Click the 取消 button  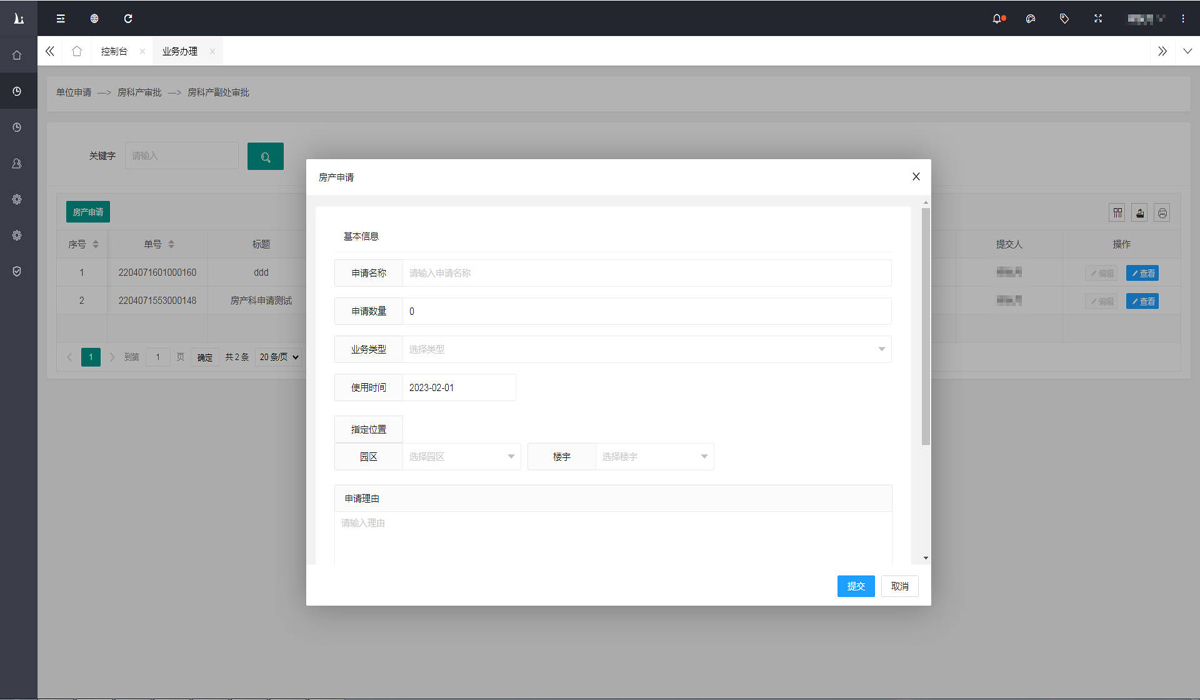tap(899, 586)
